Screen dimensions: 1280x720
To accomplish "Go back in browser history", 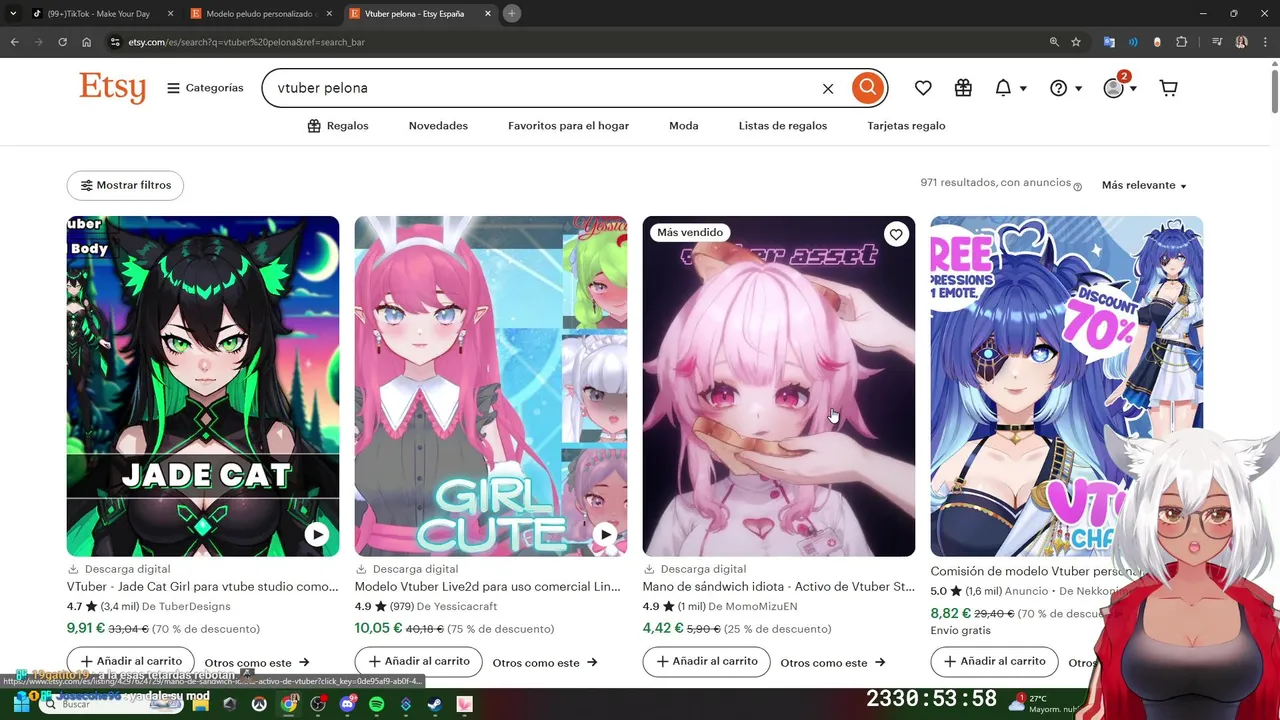I will tap(15, 42).
